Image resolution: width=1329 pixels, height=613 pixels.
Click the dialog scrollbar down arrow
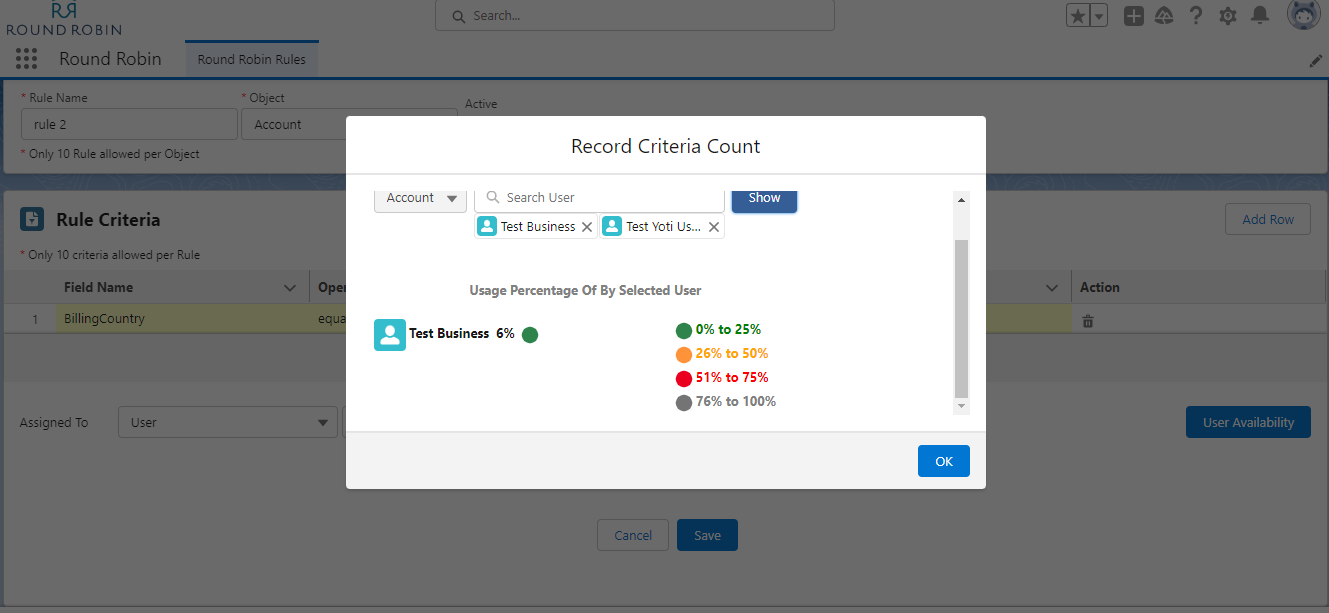(x=962, y=406)
